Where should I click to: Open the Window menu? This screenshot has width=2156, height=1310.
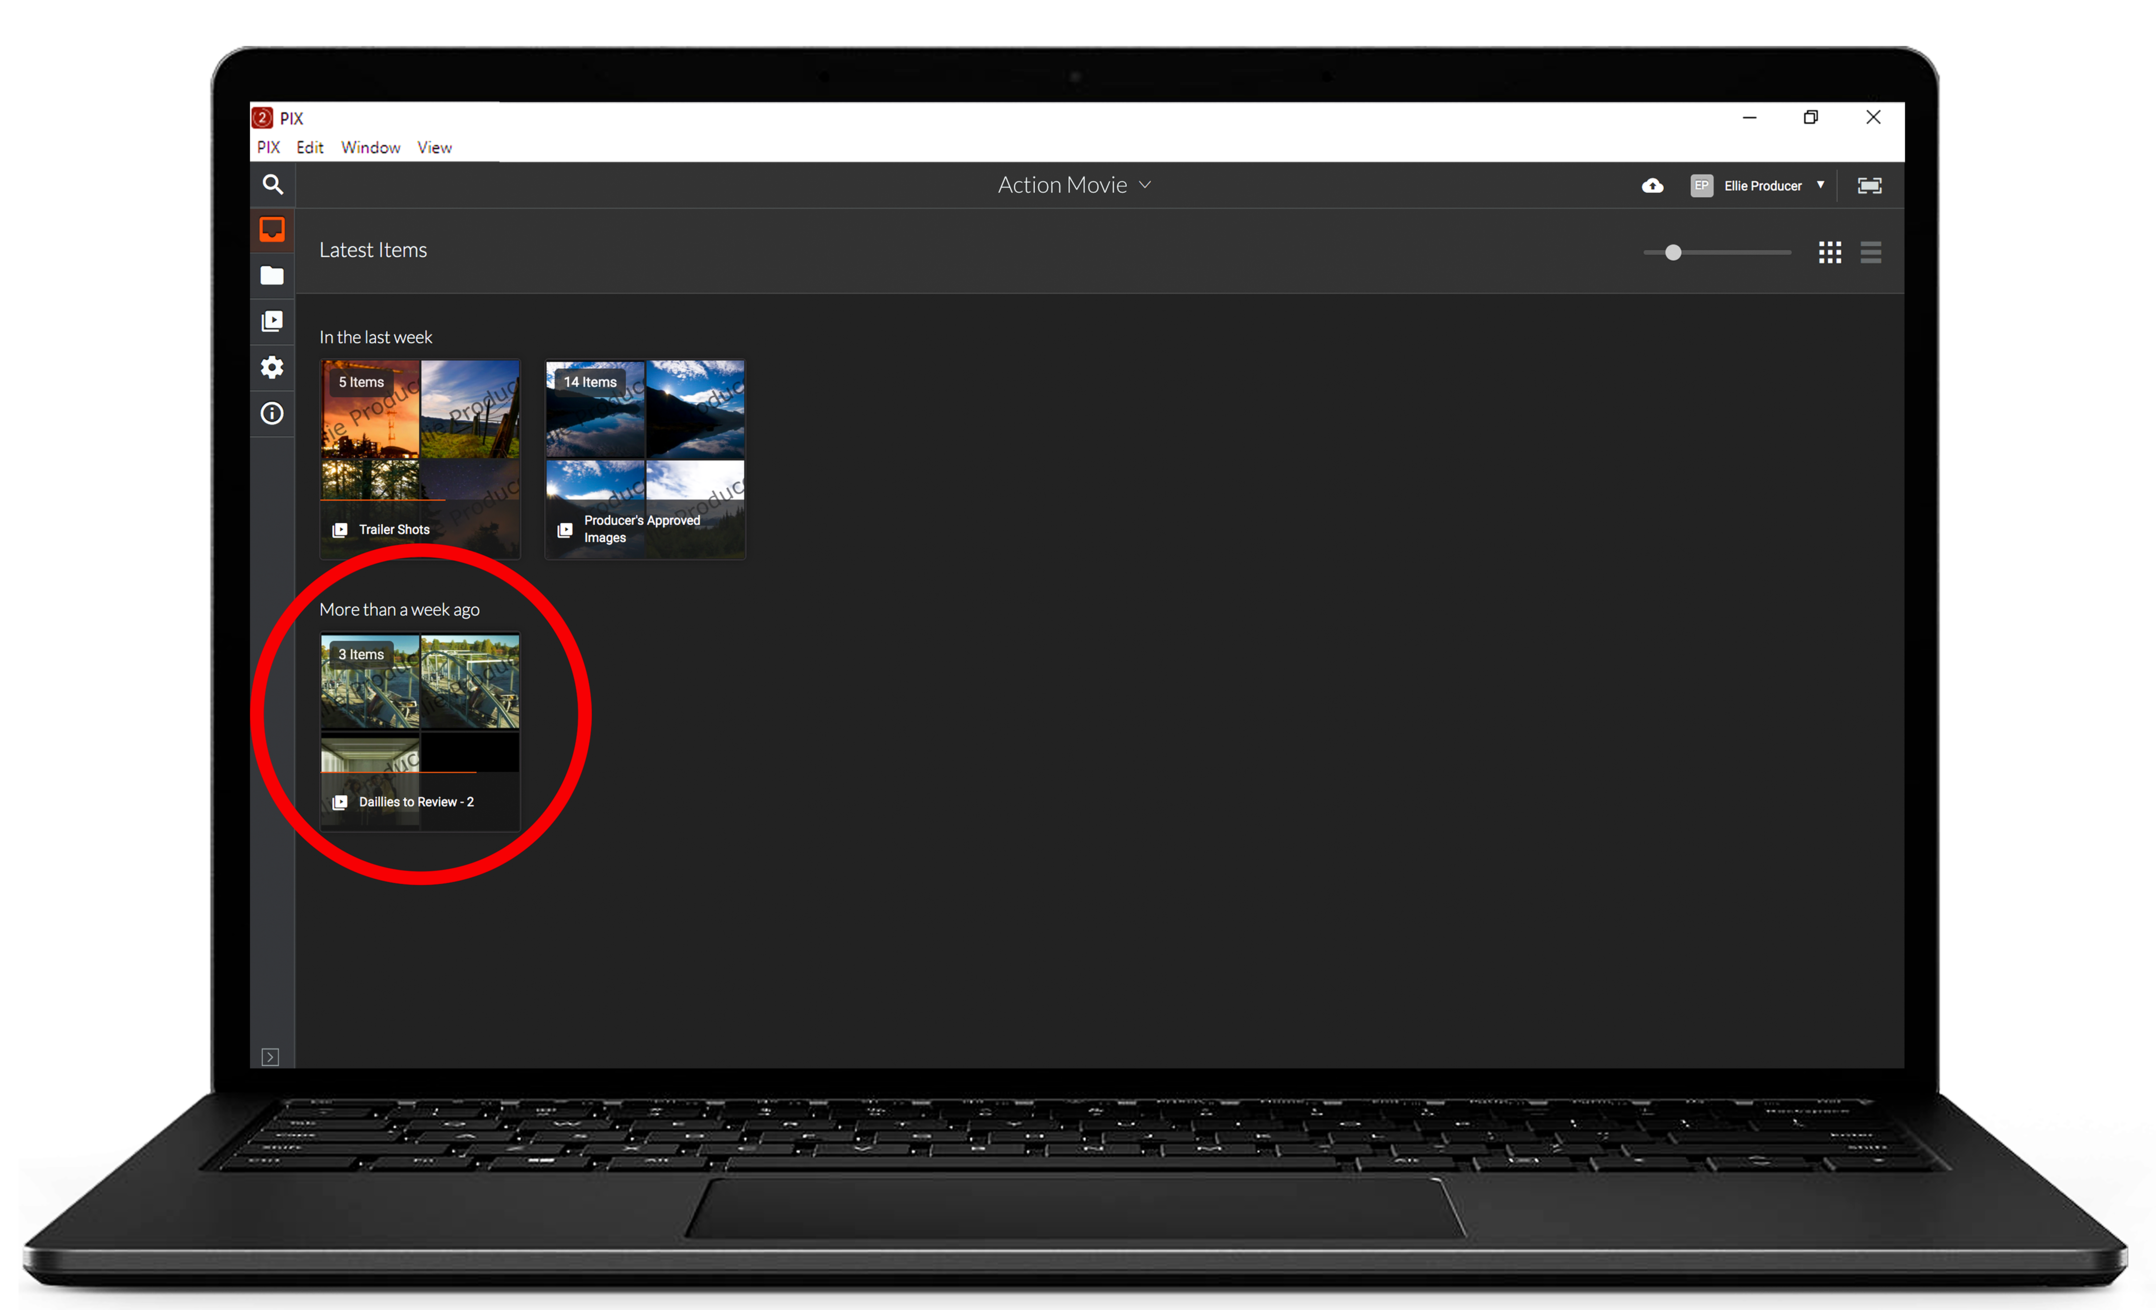click(x=370, y=147)
